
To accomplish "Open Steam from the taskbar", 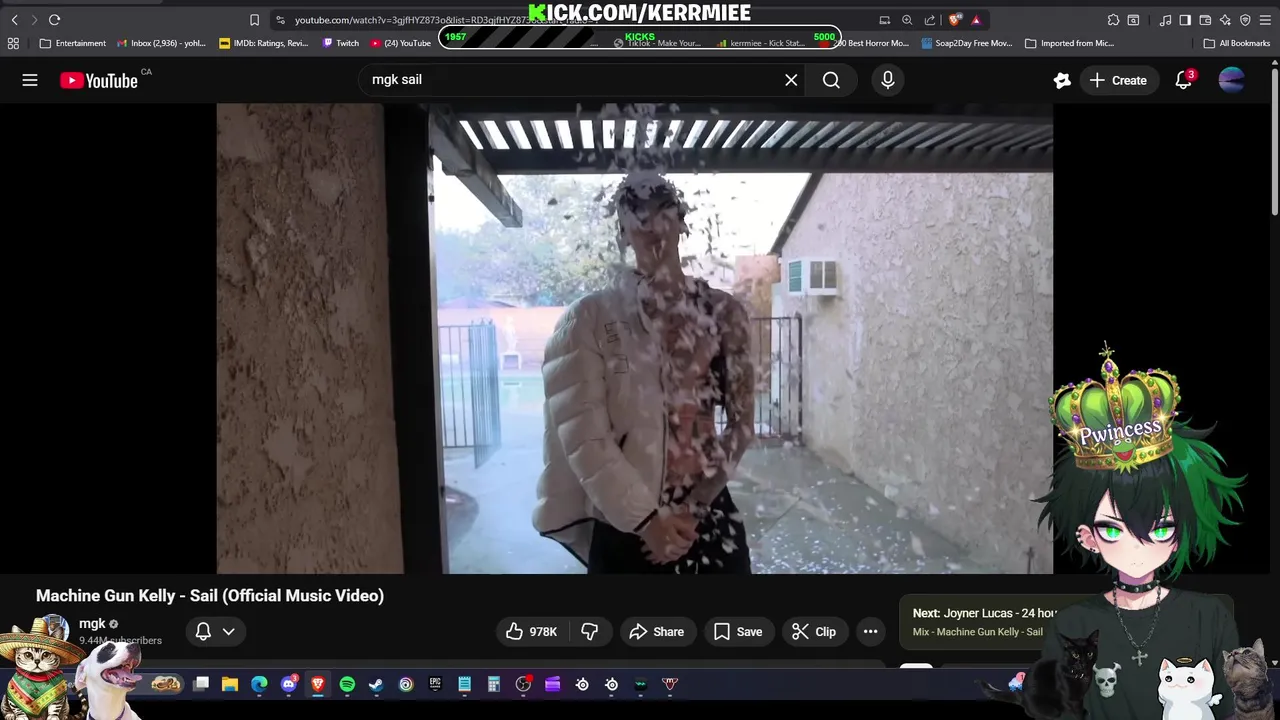I will [376, 684].
